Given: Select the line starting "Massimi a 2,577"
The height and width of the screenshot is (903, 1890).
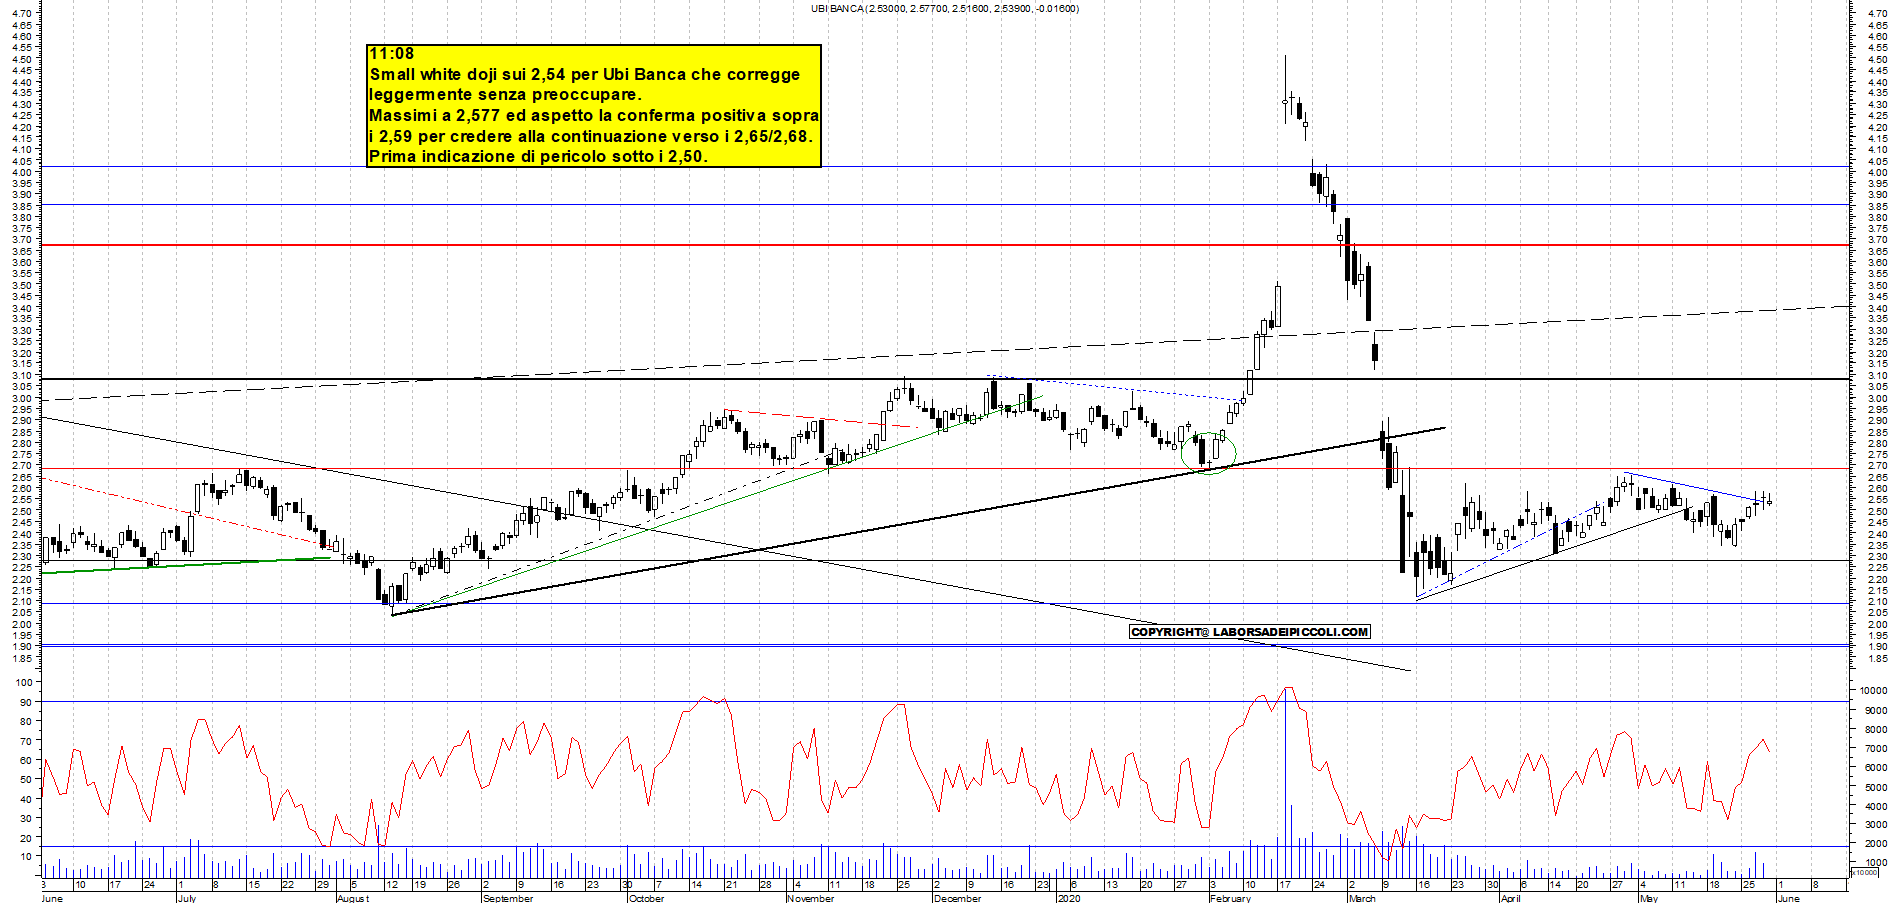Looking at the screenshot, I should 594,116.
